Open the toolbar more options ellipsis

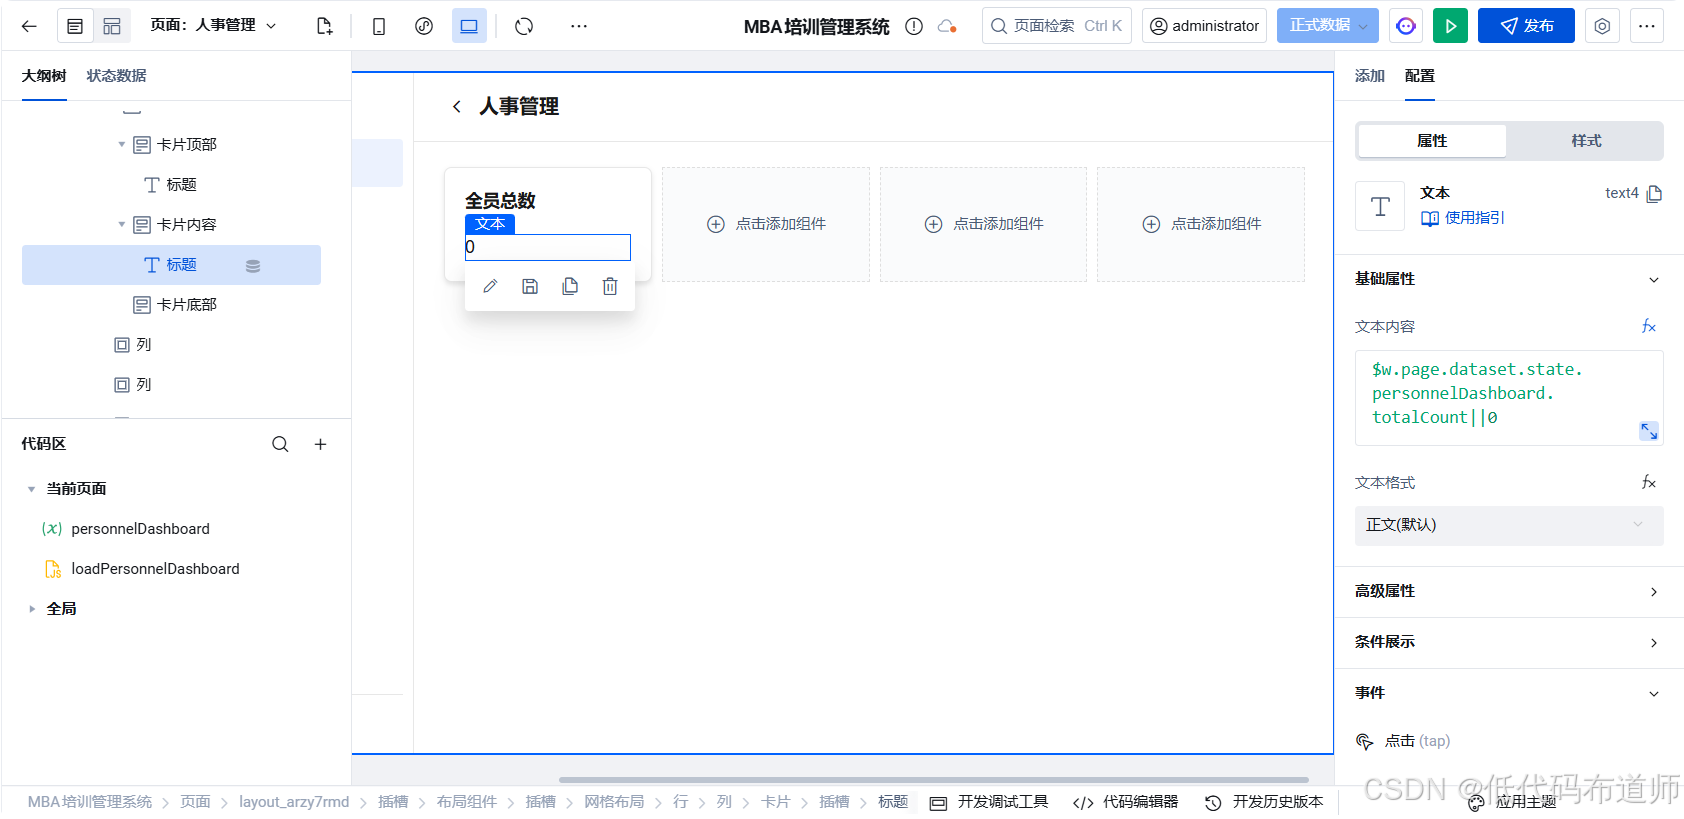579,26
